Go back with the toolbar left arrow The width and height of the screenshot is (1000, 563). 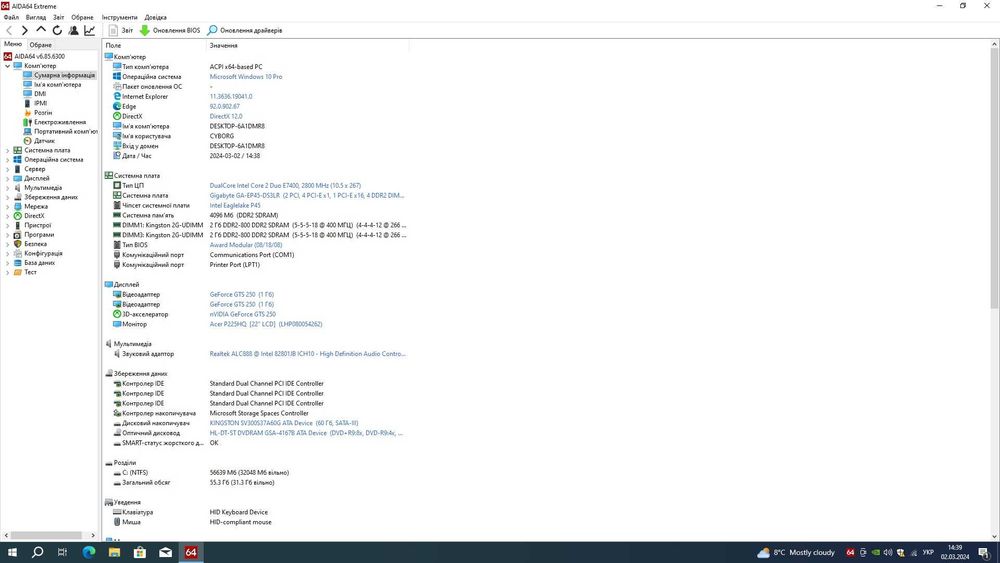[x=9, y=30]
